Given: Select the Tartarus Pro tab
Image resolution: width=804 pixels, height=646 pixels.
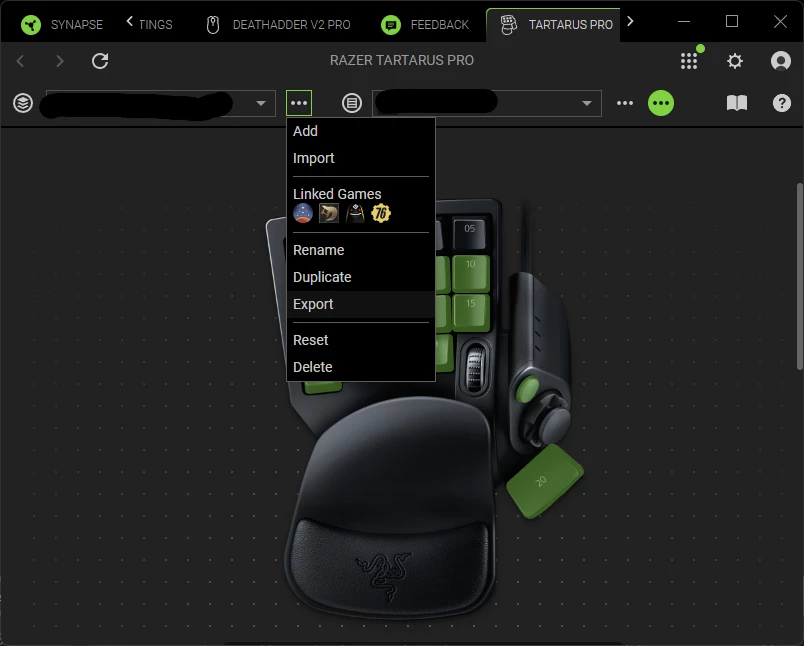Looking at the screenshot, I should [x=555, y=24].
